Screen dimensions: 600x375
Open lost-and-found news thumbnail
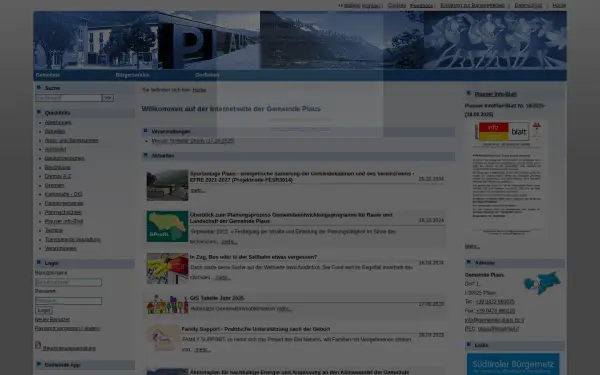tap(167, 268)
